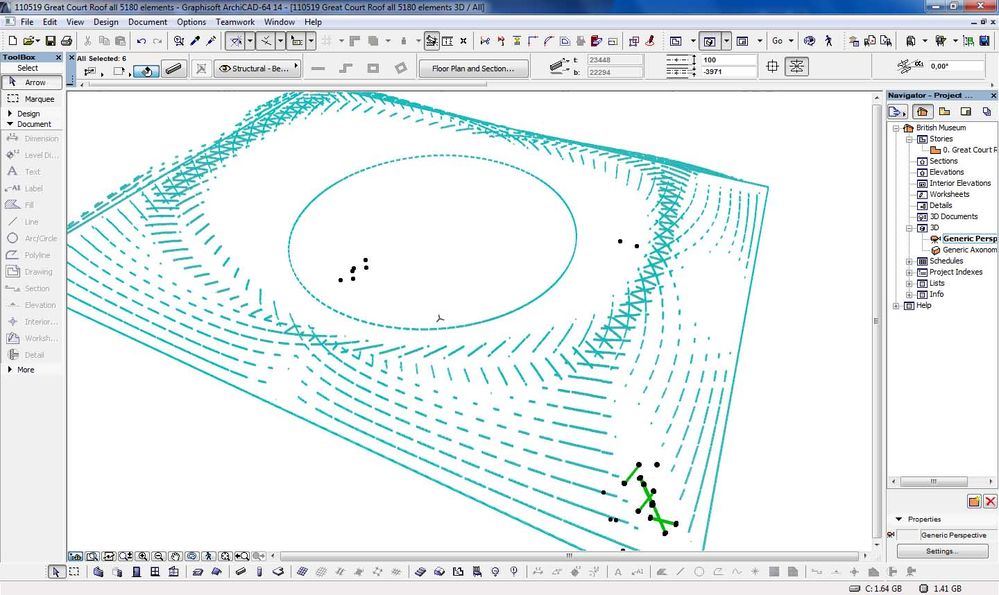Select the single beam geometry method
The width and height of the screenshot is (999, 595).
318,68
